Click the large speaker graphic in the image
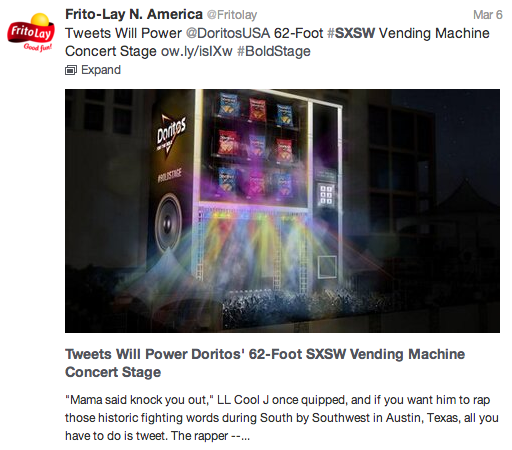Image resolution: width=512 pixels, height=450 pixels. coord(169,223)
